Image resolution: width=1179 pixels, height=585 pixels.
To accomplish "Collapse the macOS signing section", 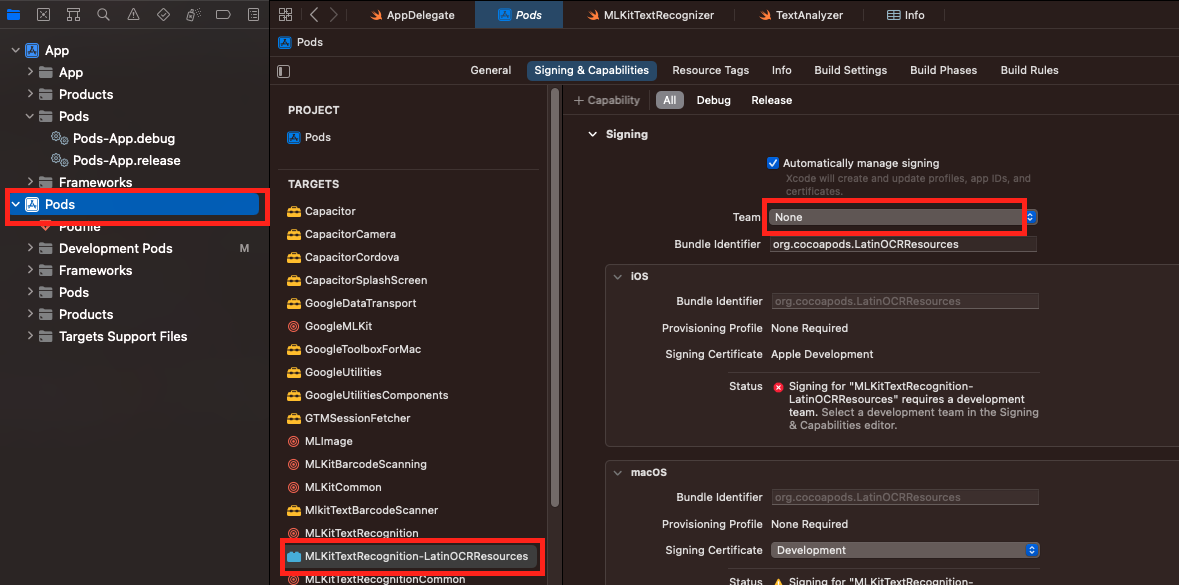I will click(617, 473).
